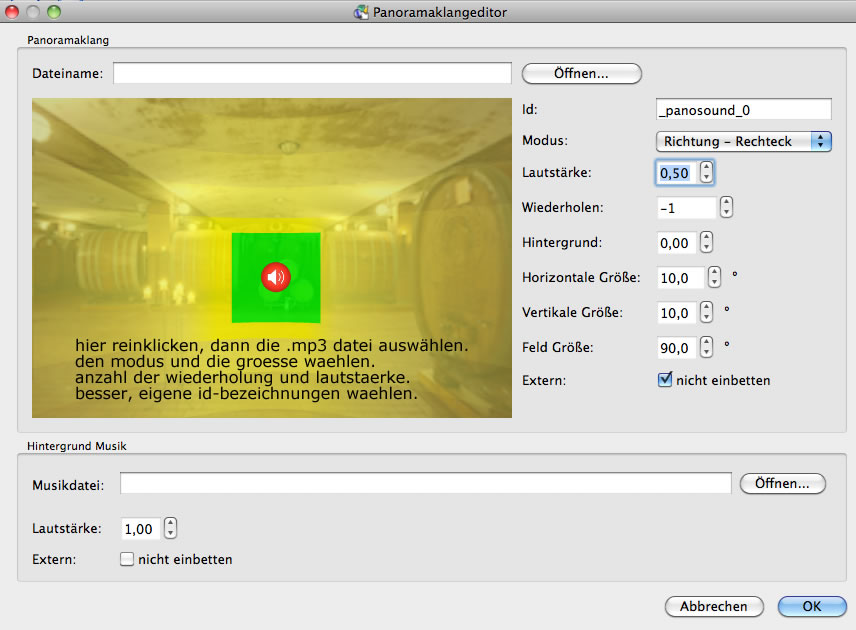
Task: Confirm the dialog with OK
Action: 811,606
